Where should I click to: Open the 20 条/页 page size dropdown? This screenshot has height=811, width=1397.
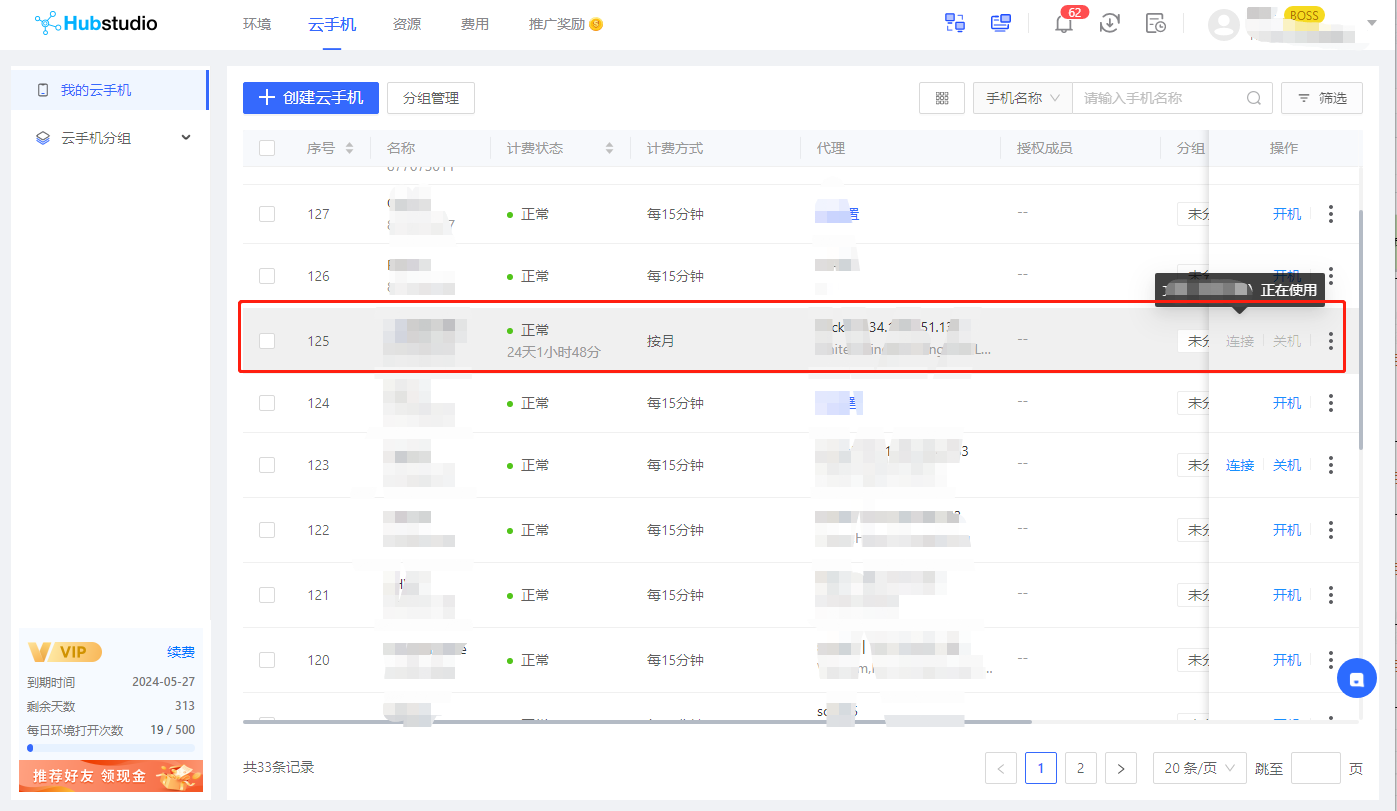click(x=1199, y=768)
